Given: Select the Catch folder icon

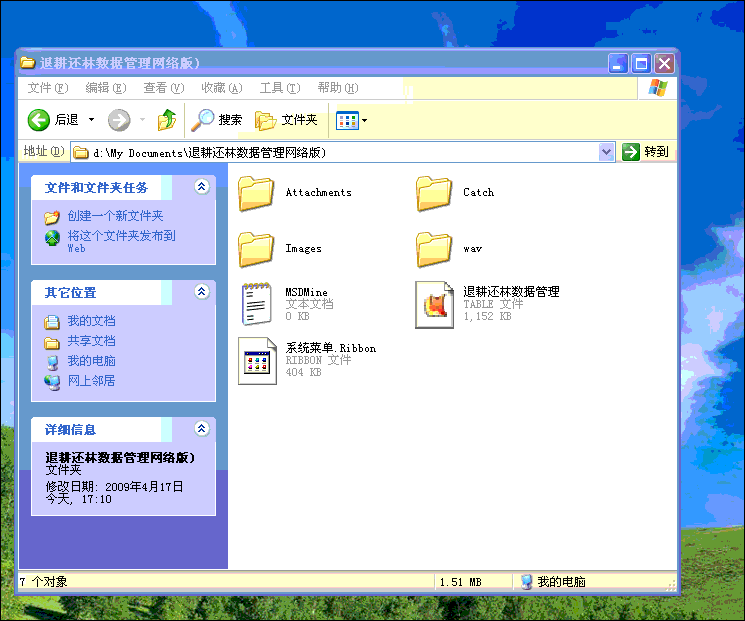Looking at the screenshot, I should pyautogui.click(x=433, y=193).
